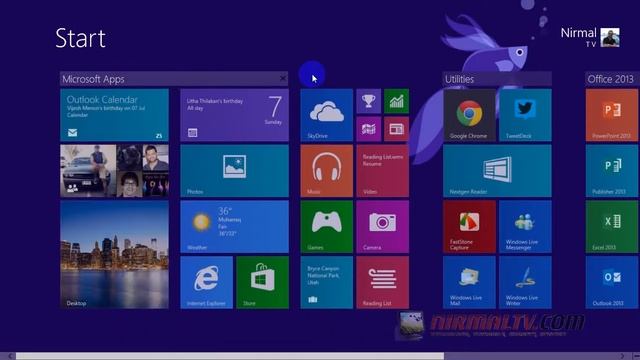Image resolution: width=640 pixels, height=360 pixels.
Task: Launch the Music headphones tile
Action: coord(327,171)
